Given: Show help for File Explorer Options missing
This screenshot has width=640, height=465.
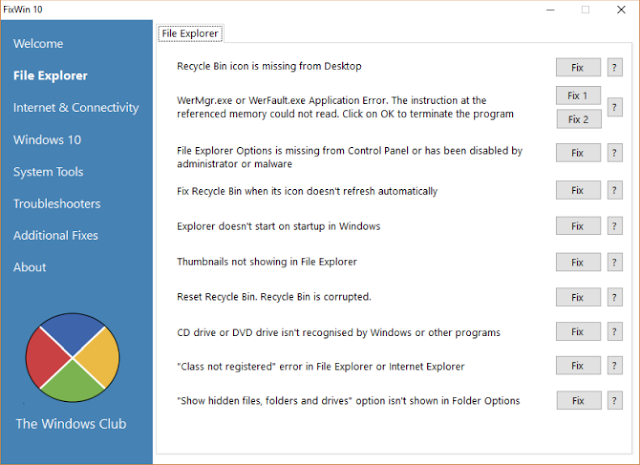Looking at the screenshot, I should [615, 153].
